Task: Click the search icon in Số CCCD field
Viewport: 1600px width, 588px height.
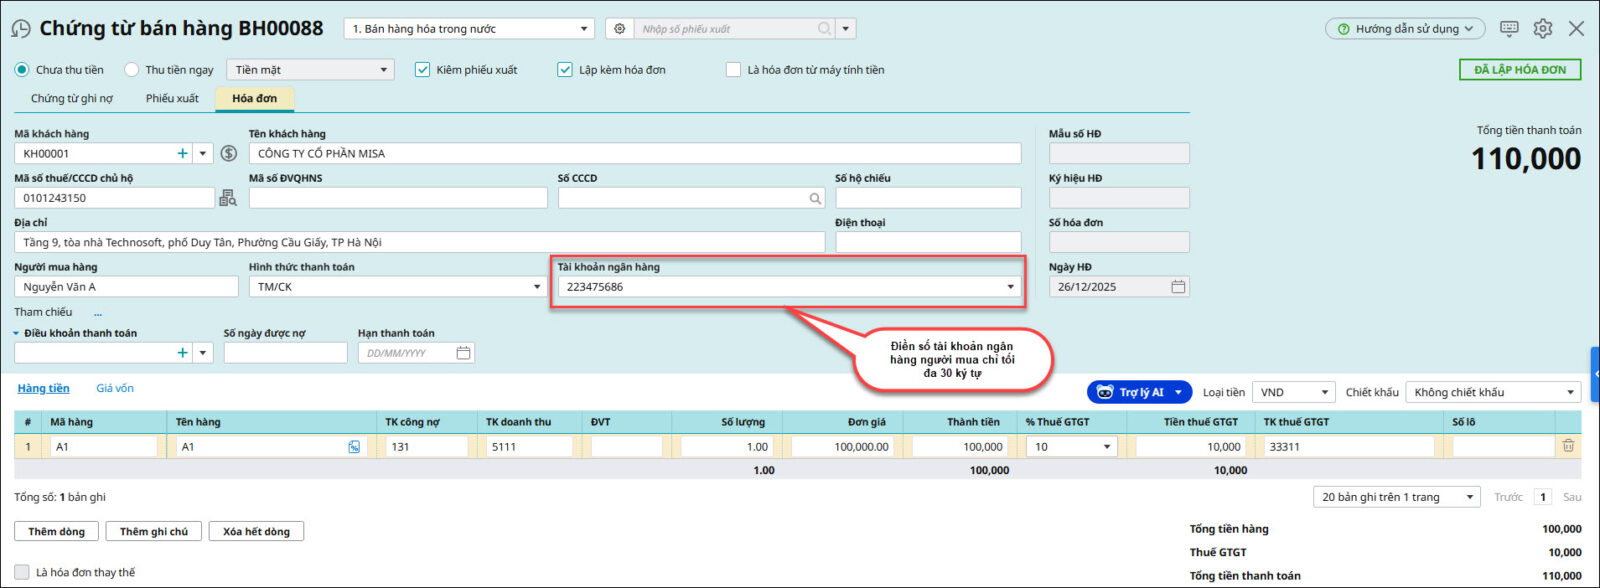Action: [x=815, y=199]
